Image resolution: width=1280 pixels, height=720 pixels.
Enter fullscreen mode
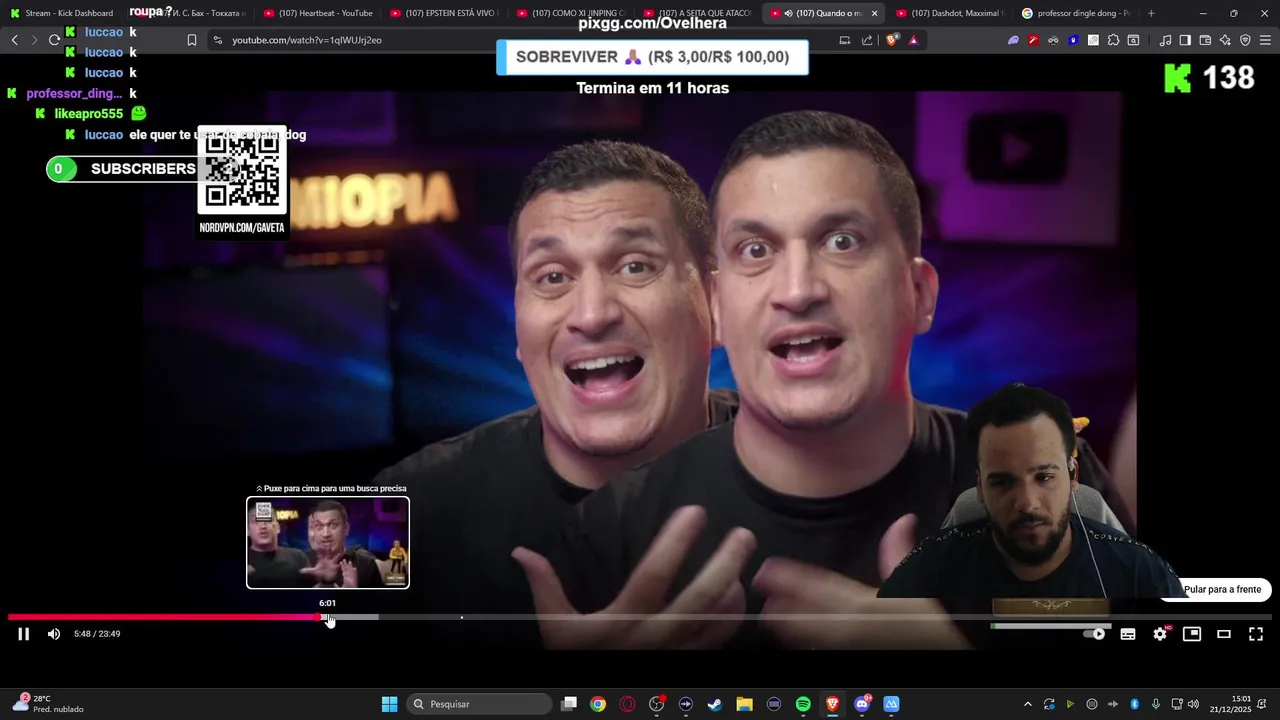pos(1256,634)
